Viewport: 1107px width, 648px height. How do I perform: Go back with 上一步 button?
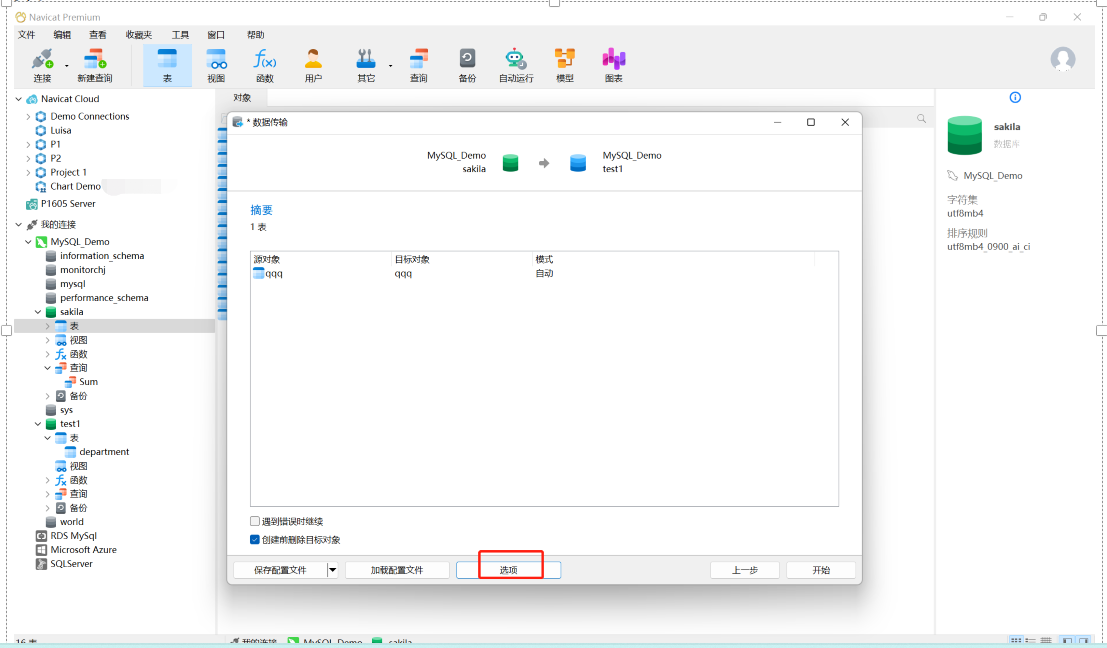744,570
